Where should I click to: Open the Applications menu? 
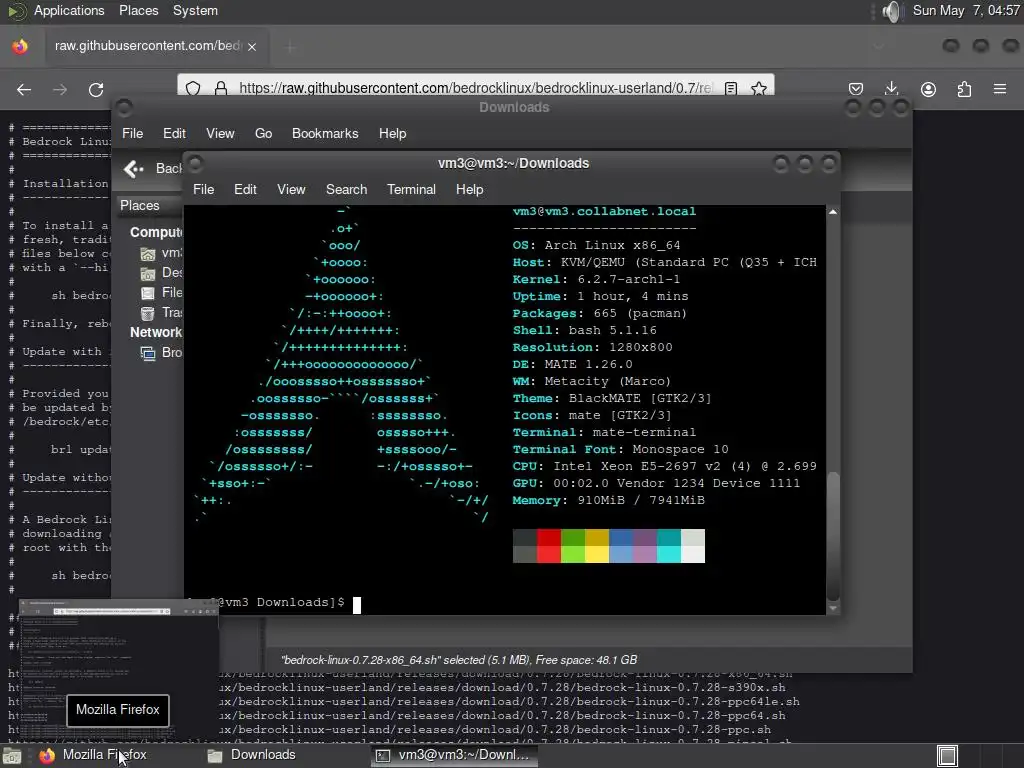pyautogui.click(x=69, y=10)
